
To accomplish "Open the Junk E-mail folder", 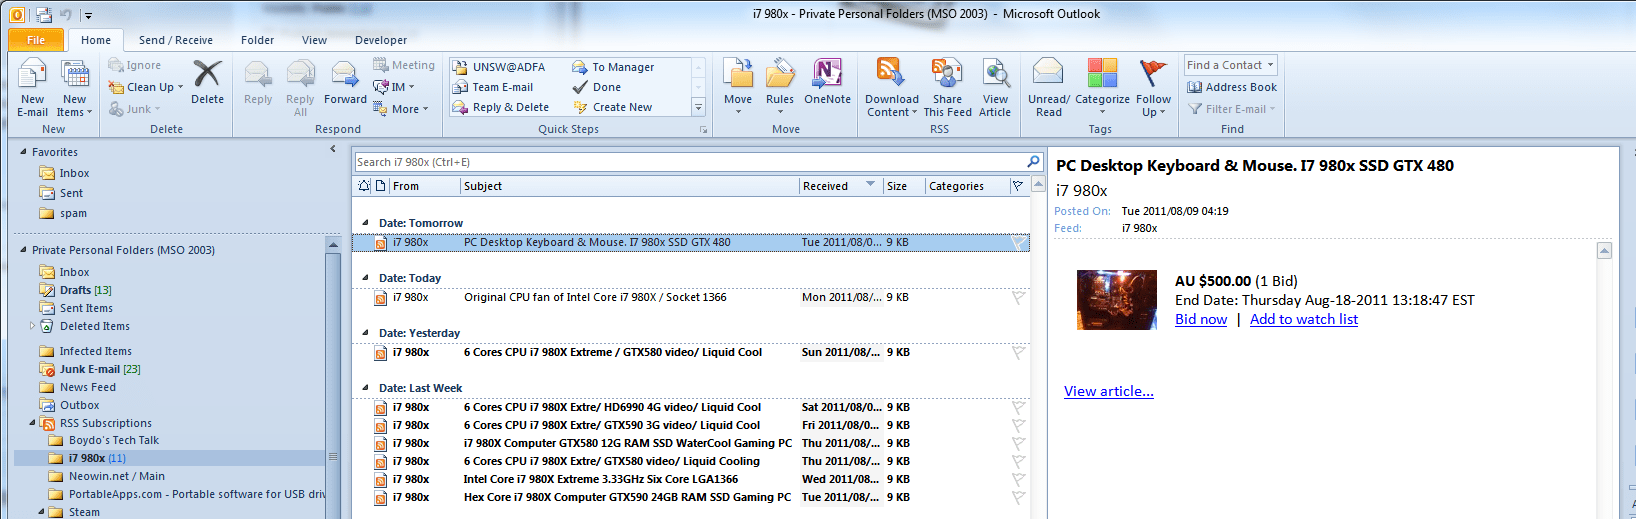I will 90,369.
